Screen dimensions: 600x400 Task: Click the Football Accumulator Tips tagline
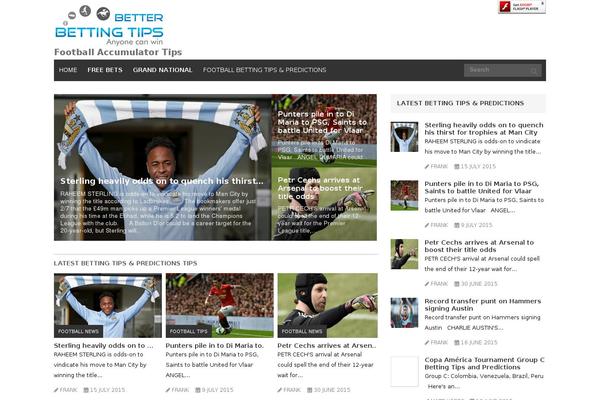(x=118, y=52)
